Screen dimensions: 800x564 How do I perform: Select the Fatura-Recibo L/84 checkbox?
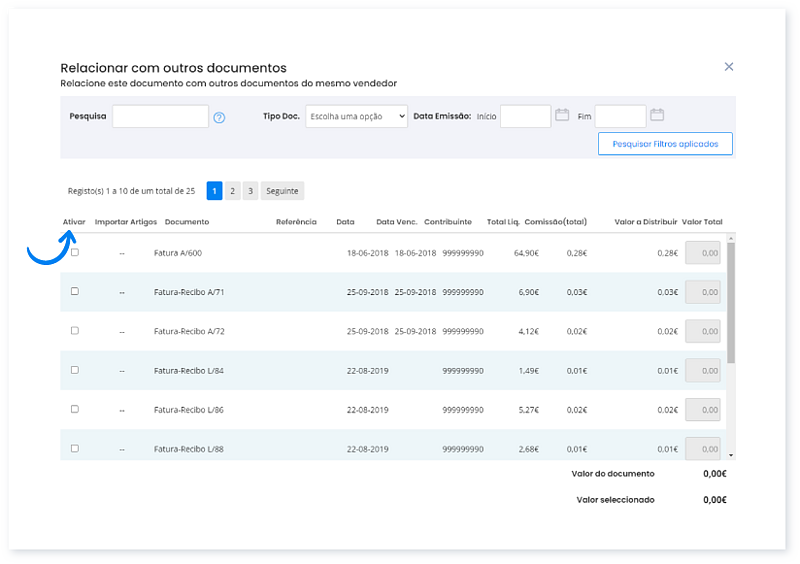coord(75,370)
